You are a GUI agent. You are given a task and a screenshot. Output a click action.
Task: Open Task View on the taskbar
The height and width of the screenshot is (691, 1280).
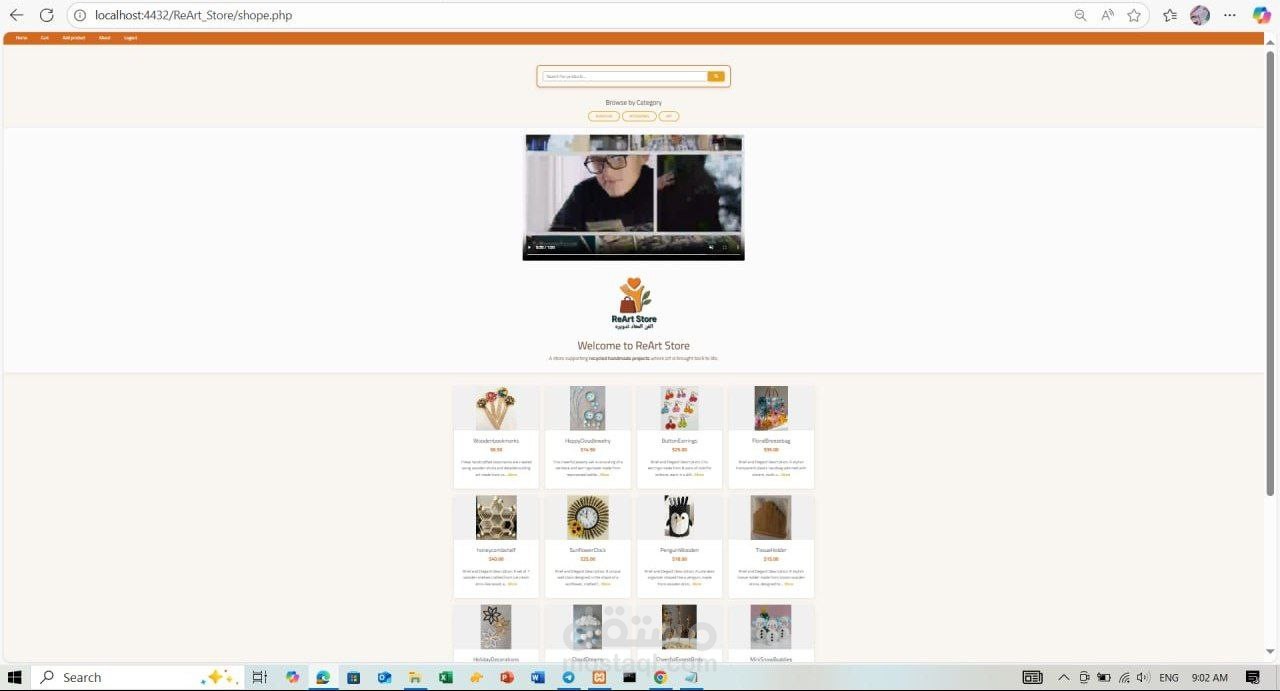tap(260, 677)
